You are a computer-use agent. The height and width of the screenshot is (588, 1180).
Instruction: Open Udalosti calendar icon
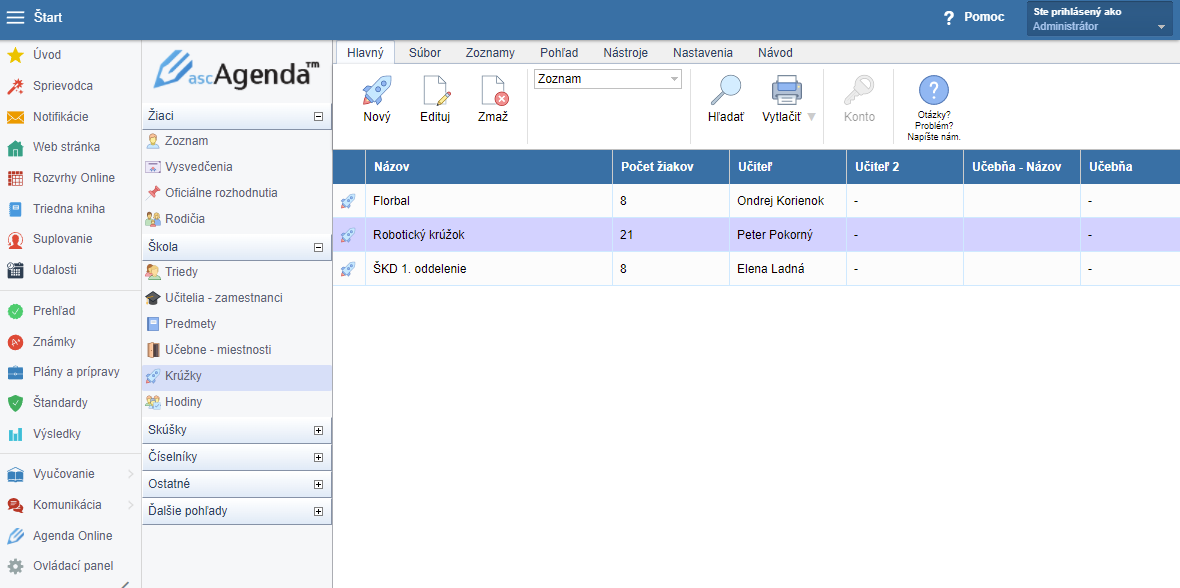click(x=15, y=270)
